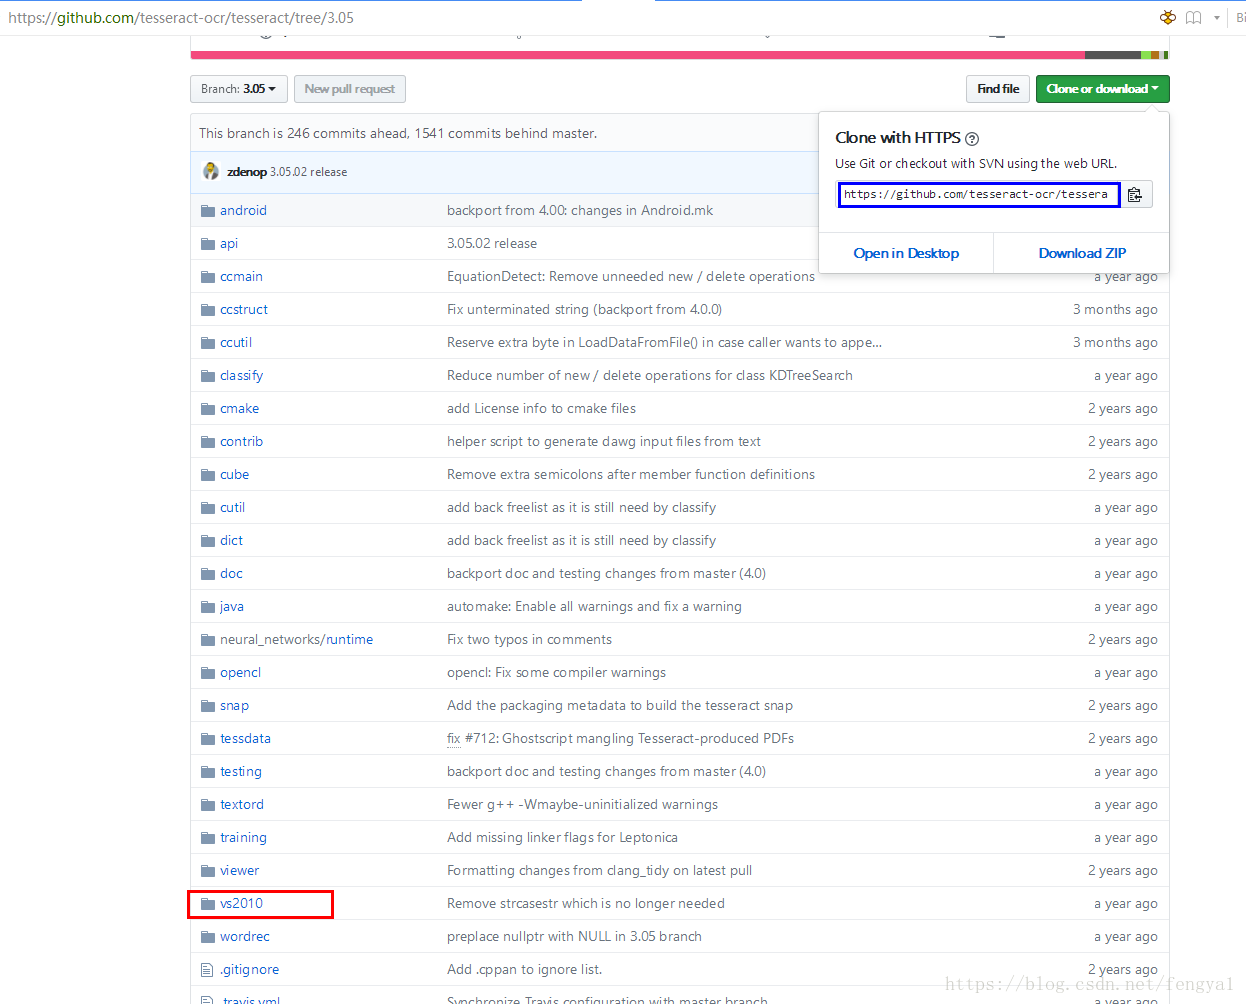This screenshot has height=1004, width=1246.
Task: Open the Branch: 3.05 dropdown
Action: [x=239, y=89]
